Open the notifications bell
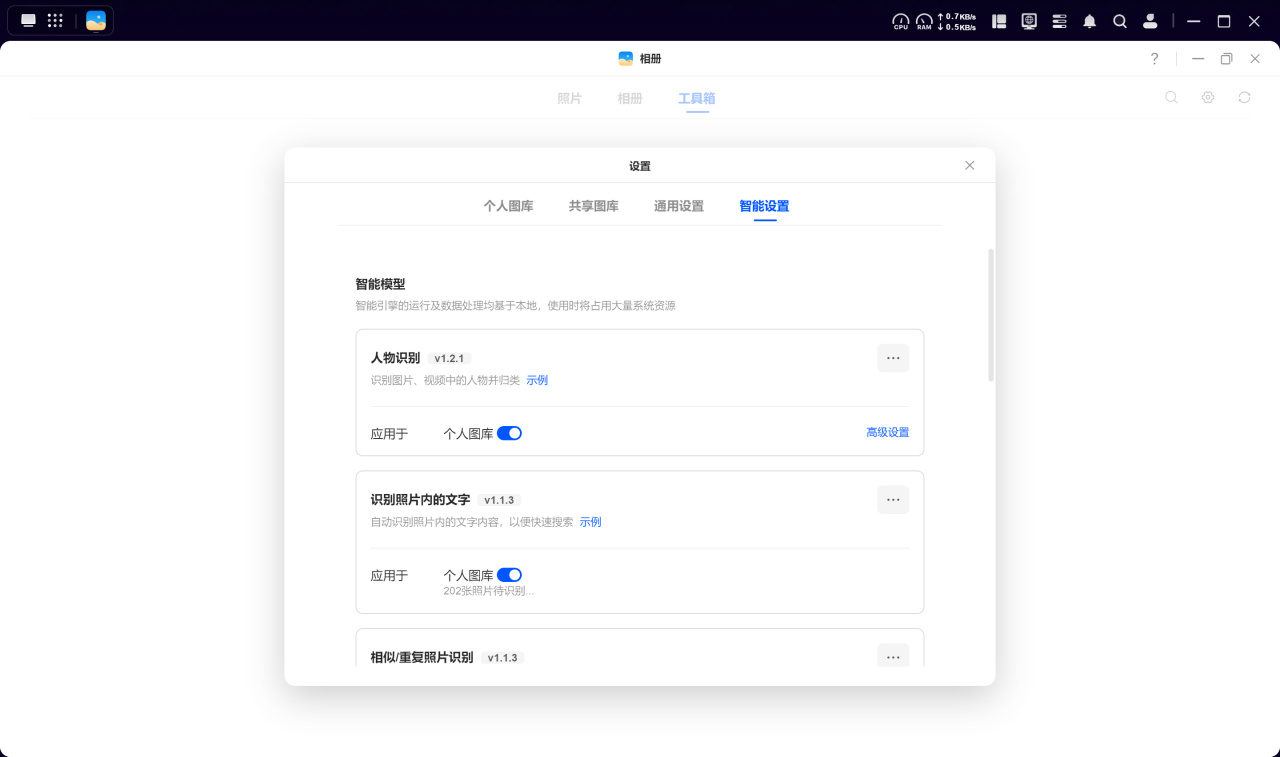Screen dimensions: 1280x757 pos(1090,21)
